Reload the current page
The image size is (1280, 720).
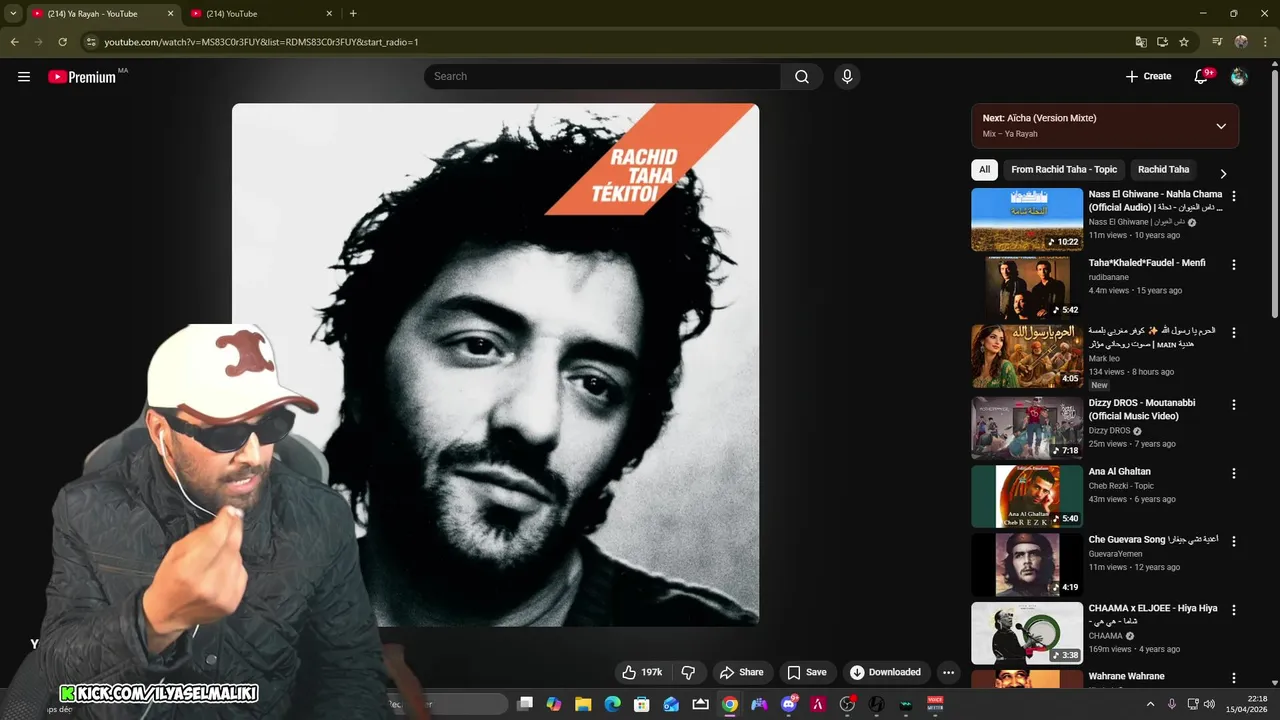pyautogui.click(x=62, y=42)
